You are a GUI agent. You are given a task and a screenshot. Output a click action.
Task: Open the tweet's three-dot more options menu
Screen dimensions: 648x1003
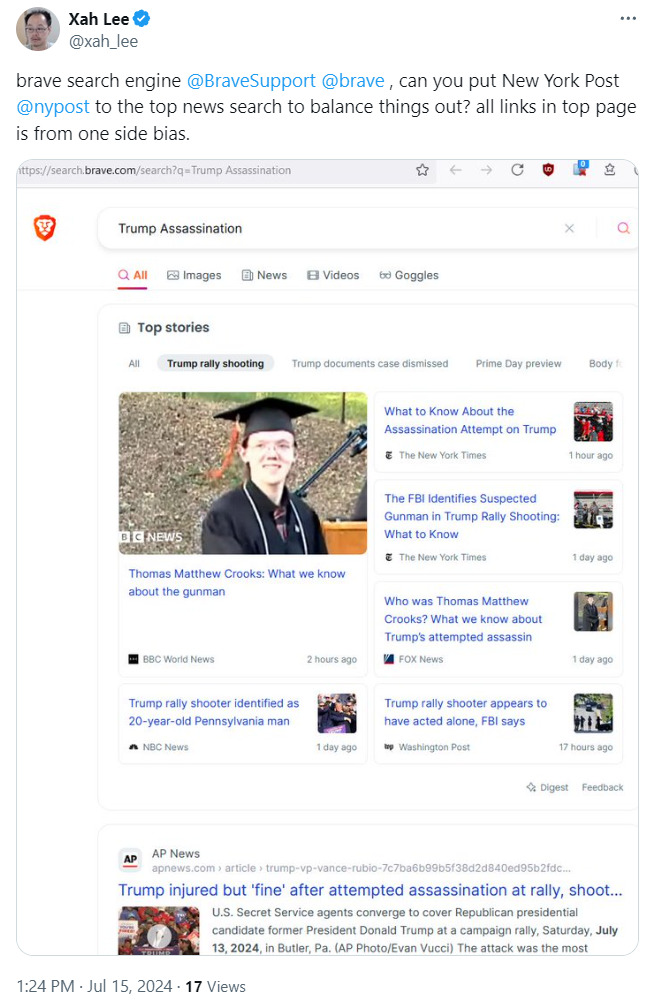click(x=627, y=19)
